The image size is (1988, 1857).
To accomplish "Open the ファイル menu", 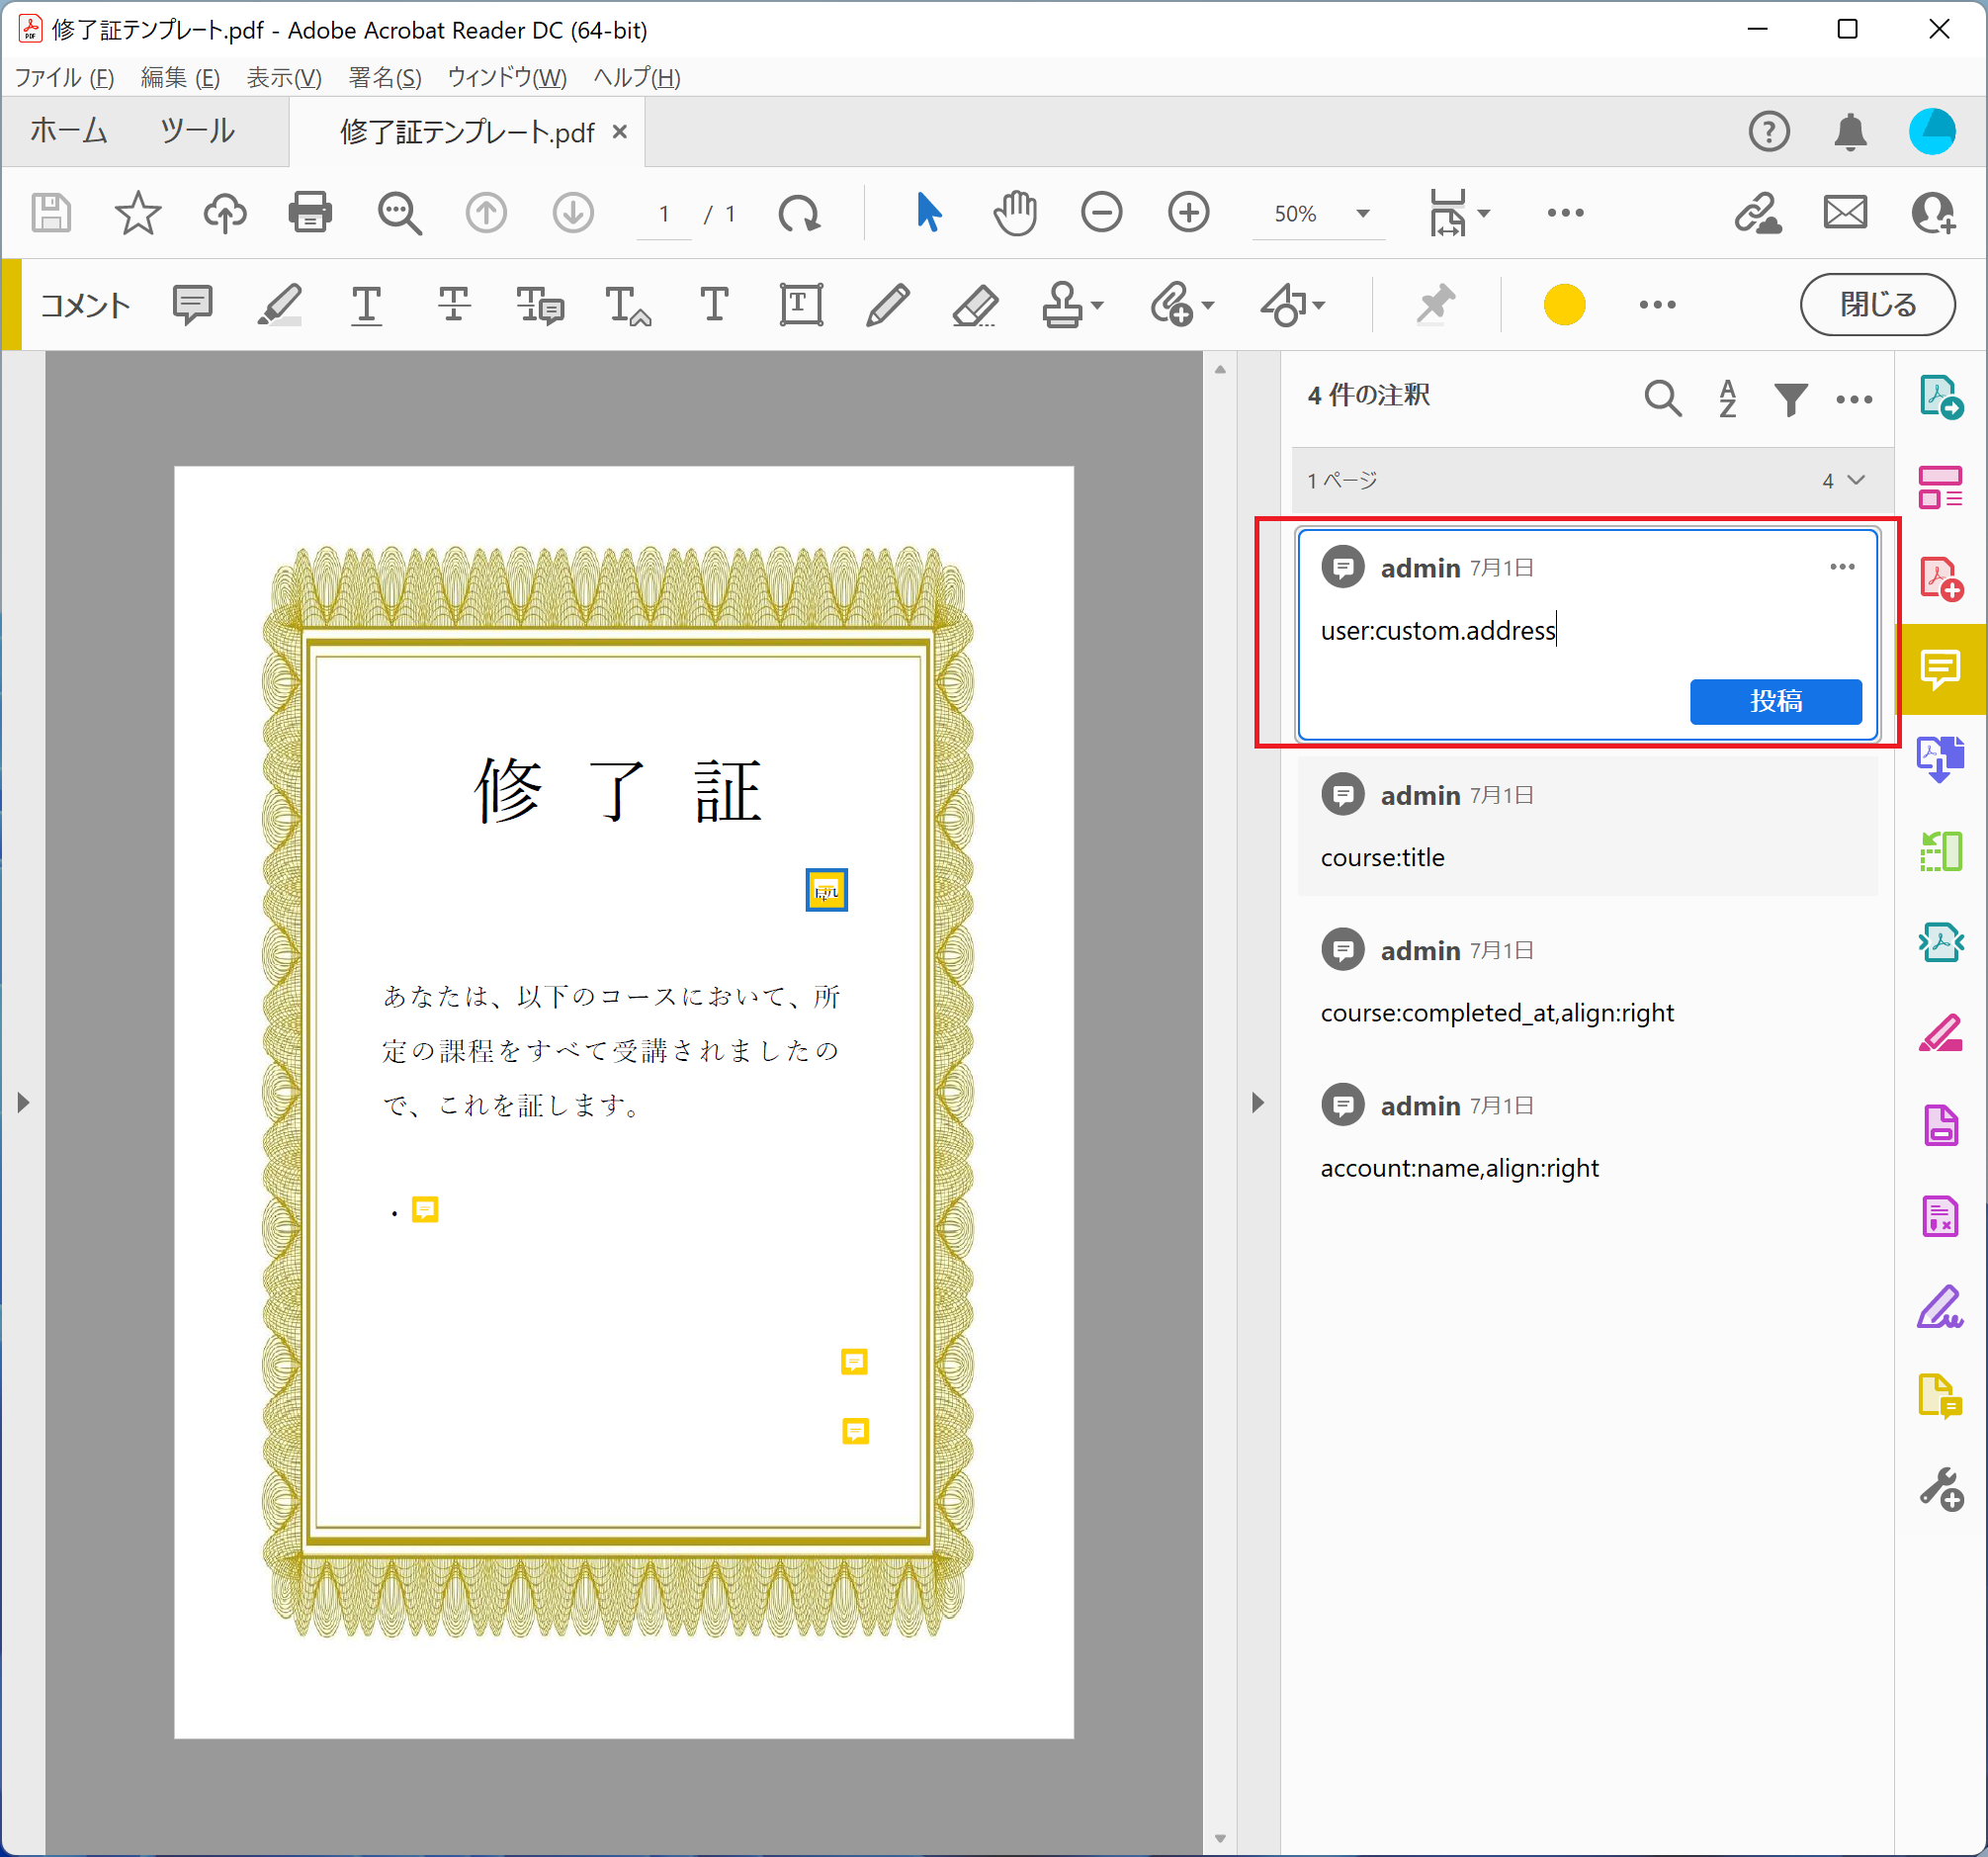I will [x=65, y=78].
